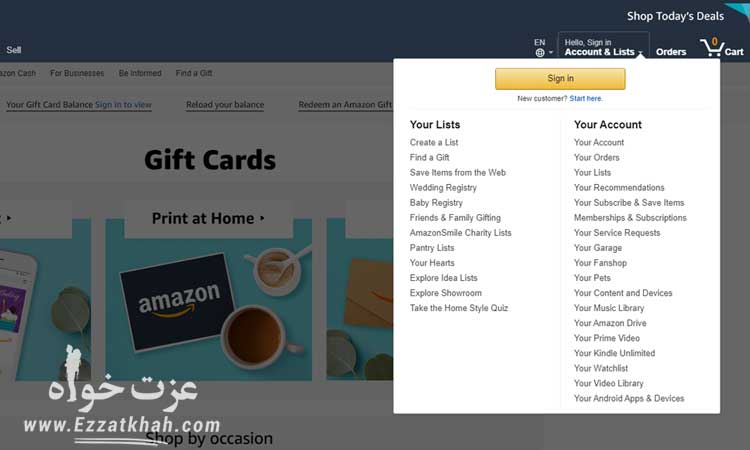Image resolution: width=750 pixels, height=450 pixels.
Task: Open Wedding Registry from Your Lists
Action: tap(443, 188)
